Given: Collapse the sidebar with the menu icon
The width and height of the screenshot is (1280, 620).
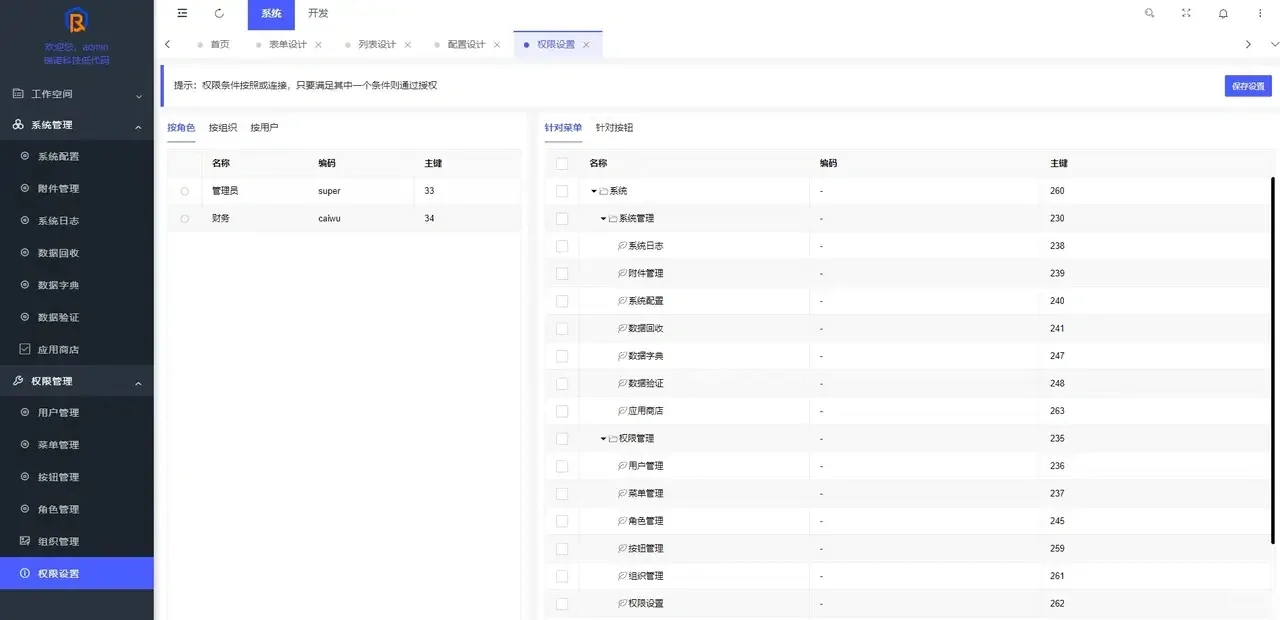Looking at the screenshot, I should (x=181, y=13).
